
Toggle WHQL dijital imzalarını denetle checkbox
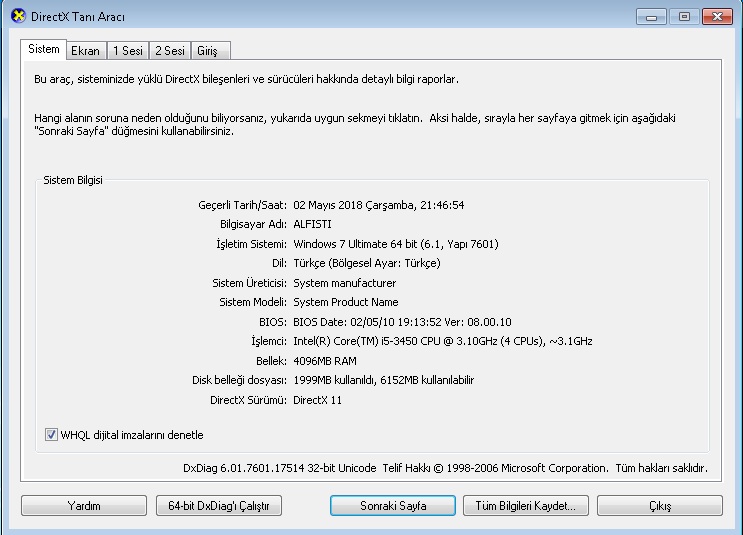point(52,435)
